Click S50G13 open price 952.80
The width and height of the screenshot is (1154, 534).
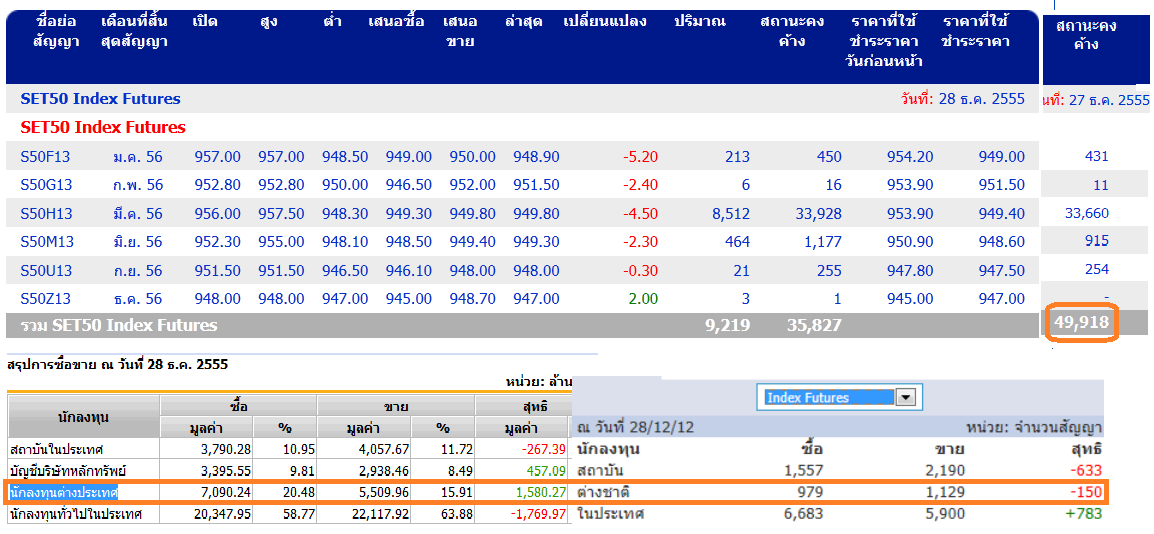coord(218,185)
